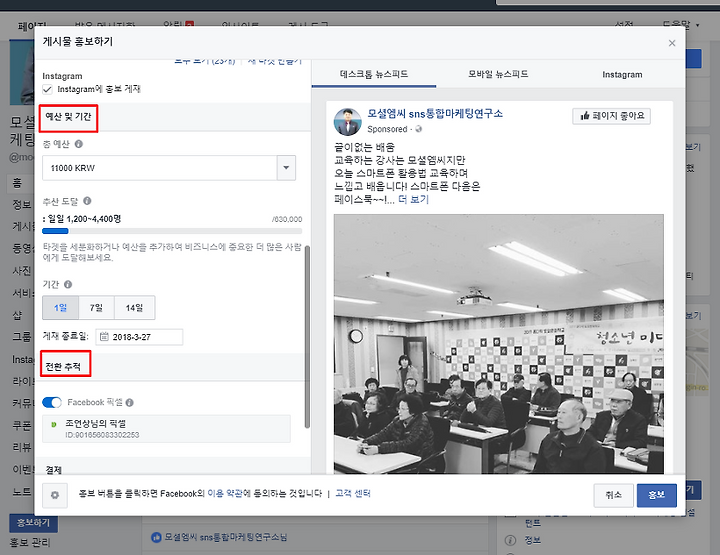Viewport: 720px width, 555px height.
Task: Click the blue promote button
Action: point(656,495)
